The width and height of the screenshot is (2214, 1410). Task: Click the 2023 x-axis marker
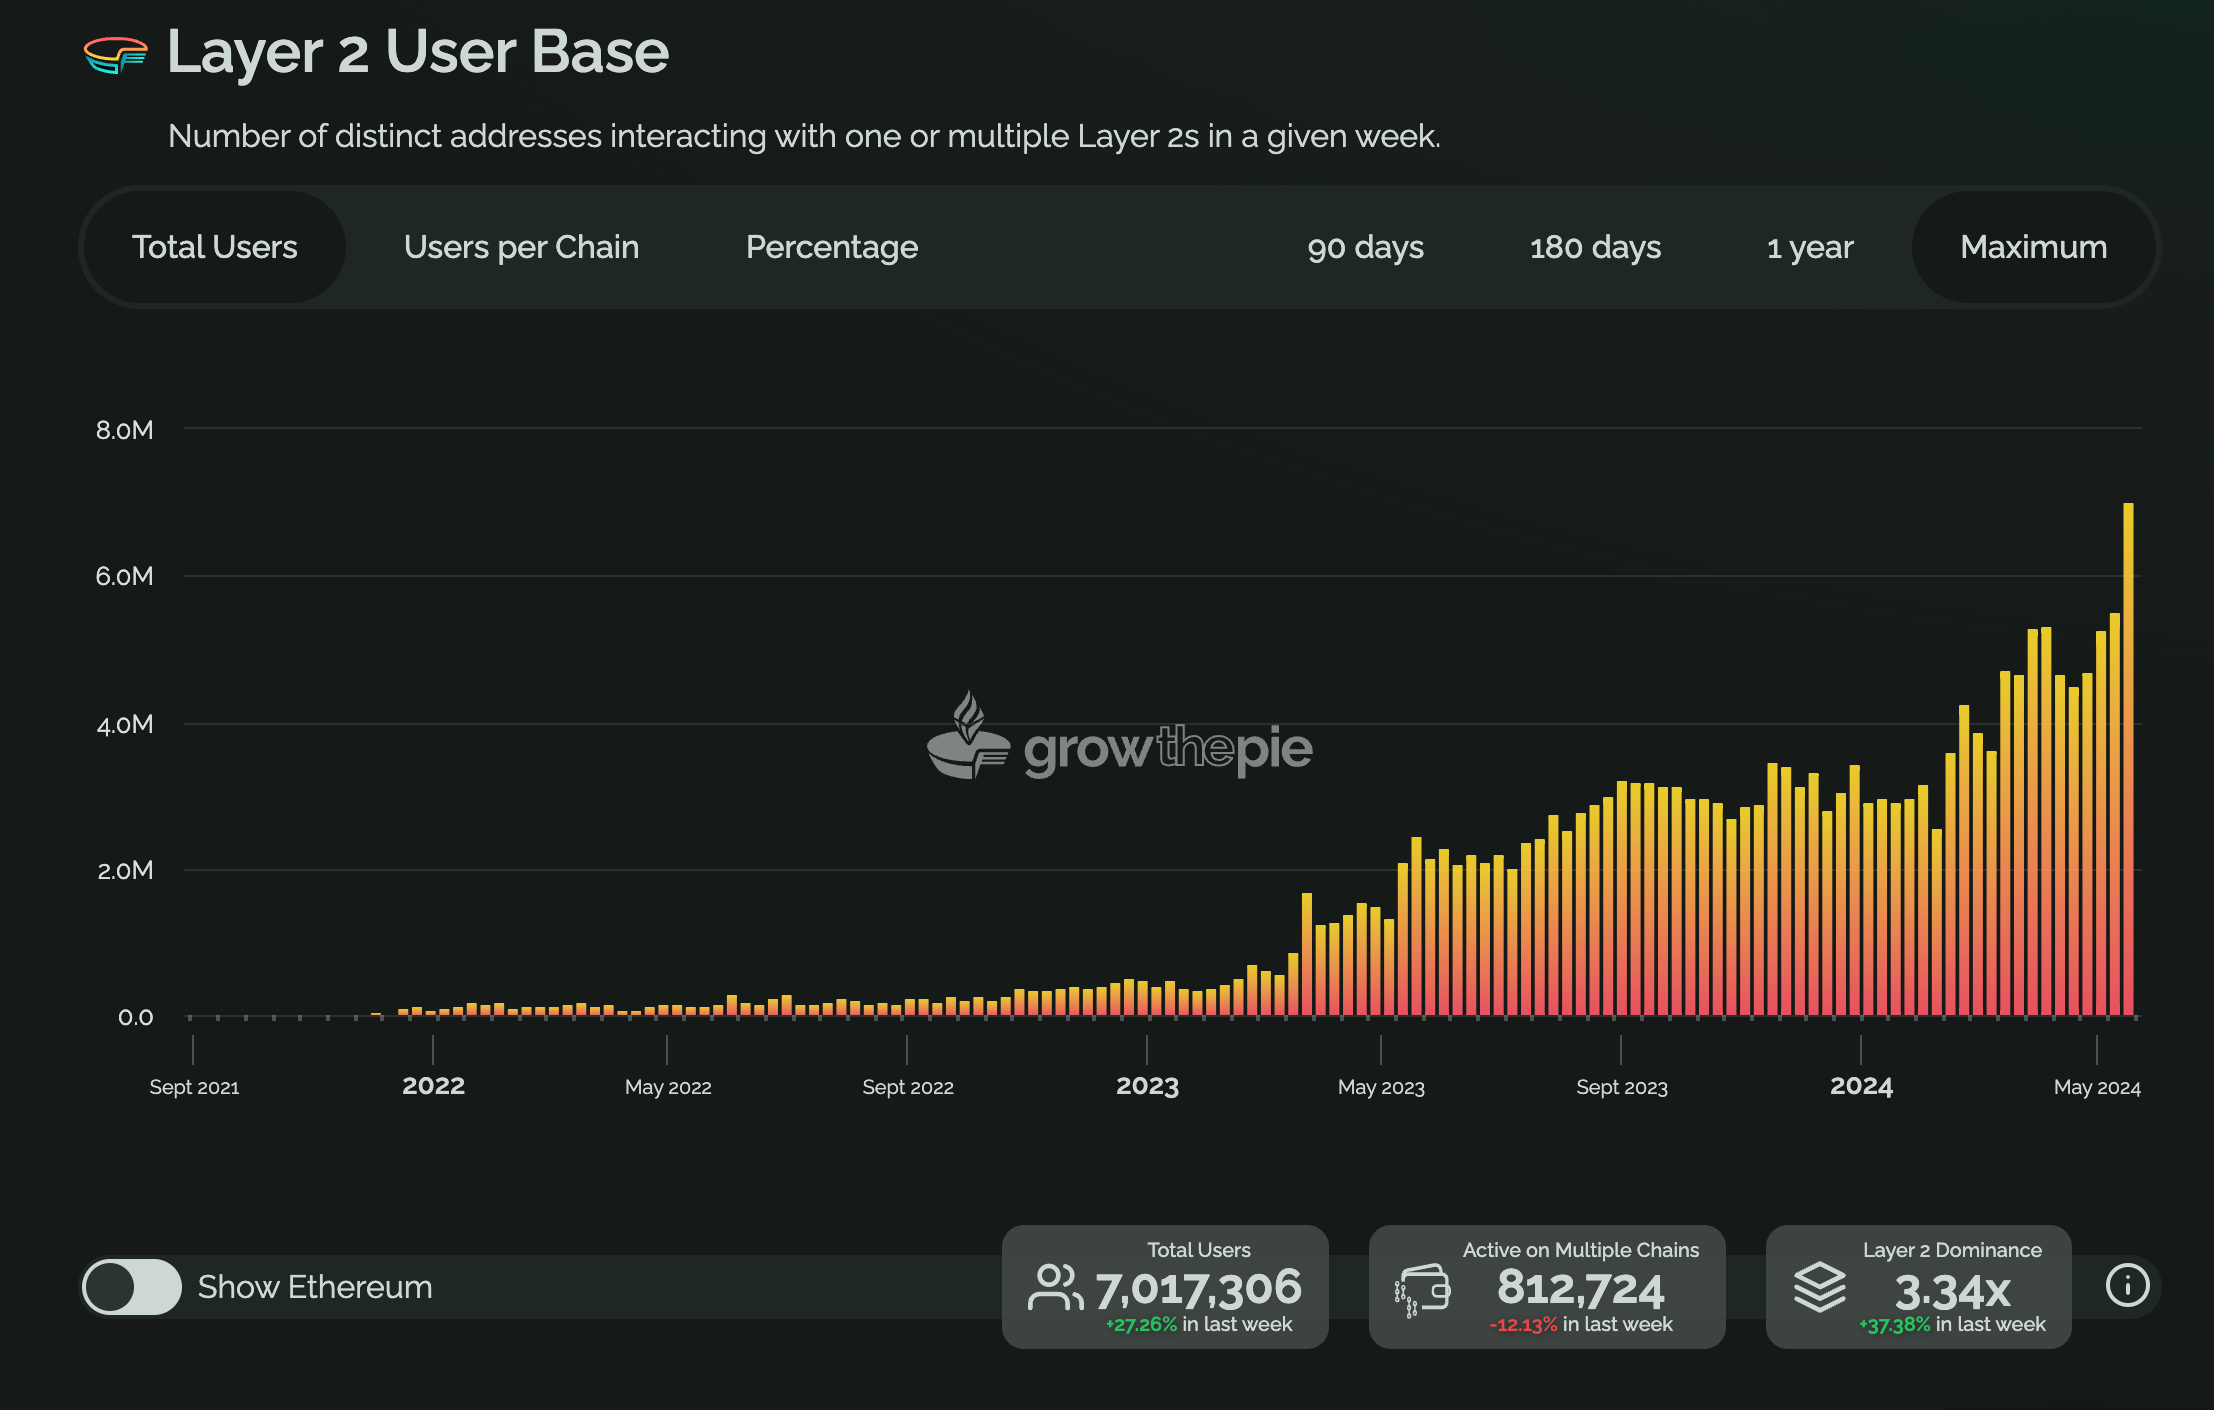pyautogui.click(x=1147, y=1086)
